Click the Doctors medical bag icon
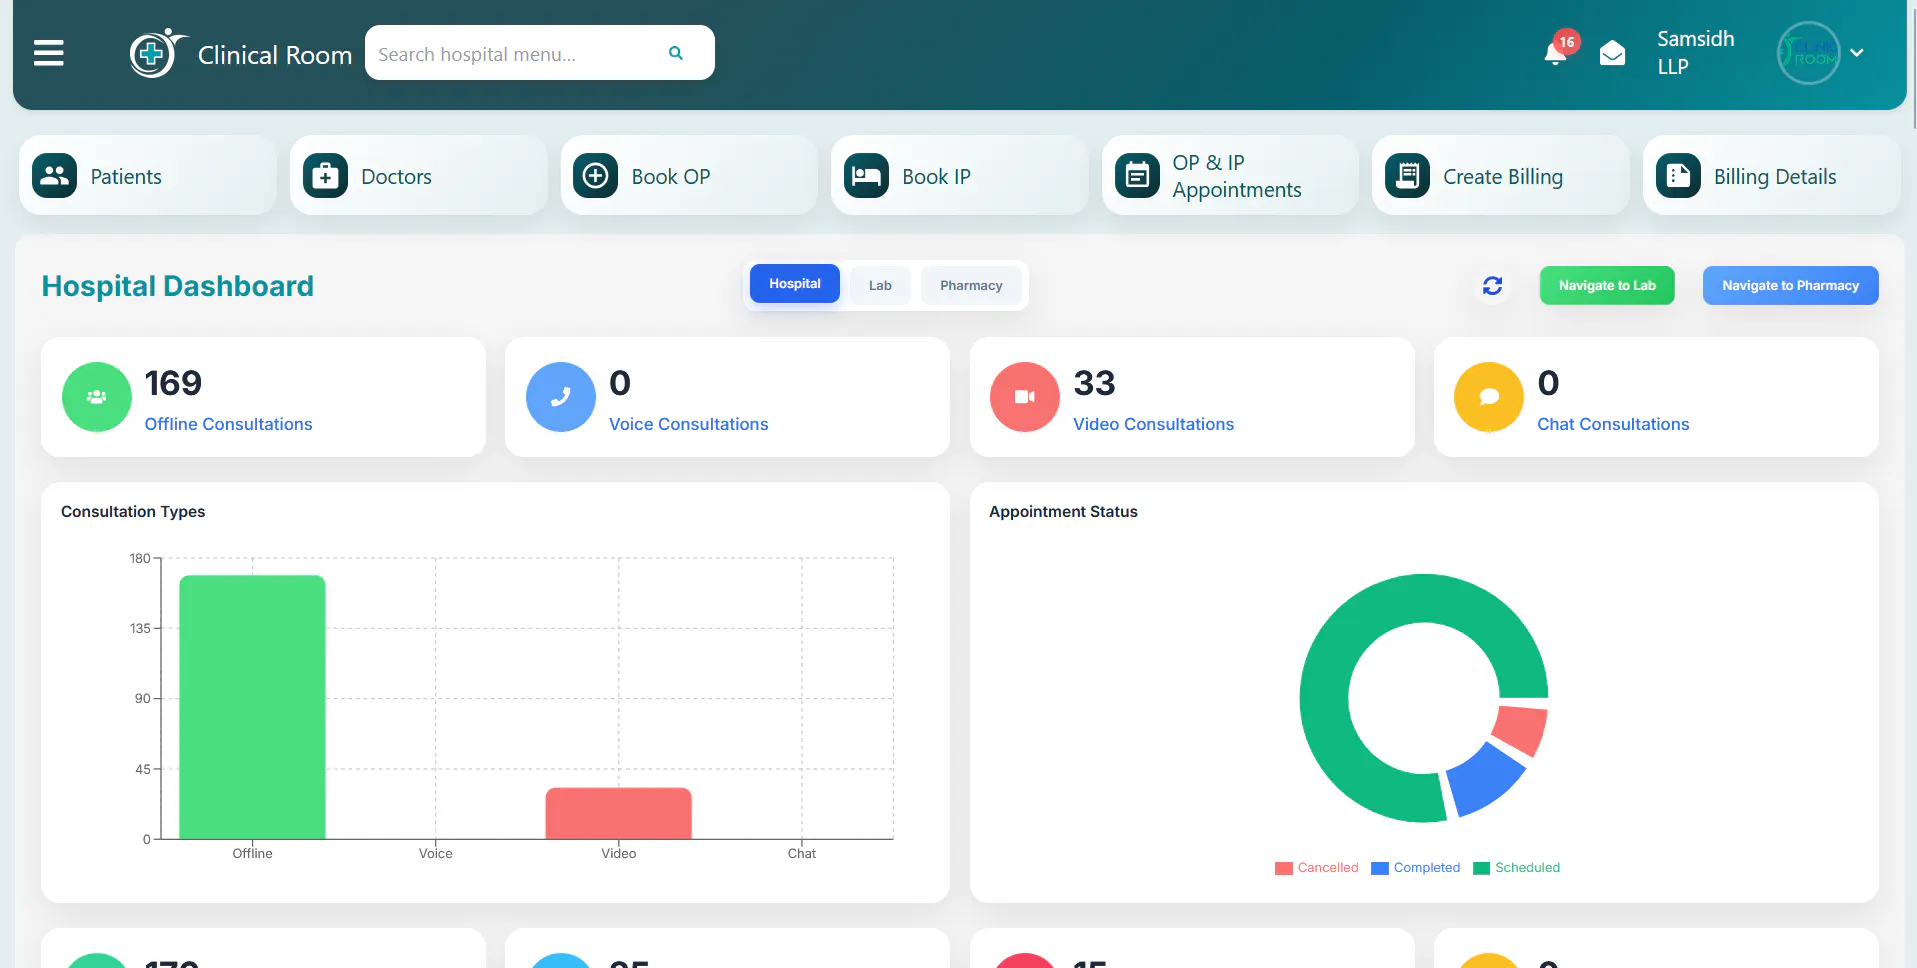The height and width of the screenshot is (968, 1917). coord(325,176)
